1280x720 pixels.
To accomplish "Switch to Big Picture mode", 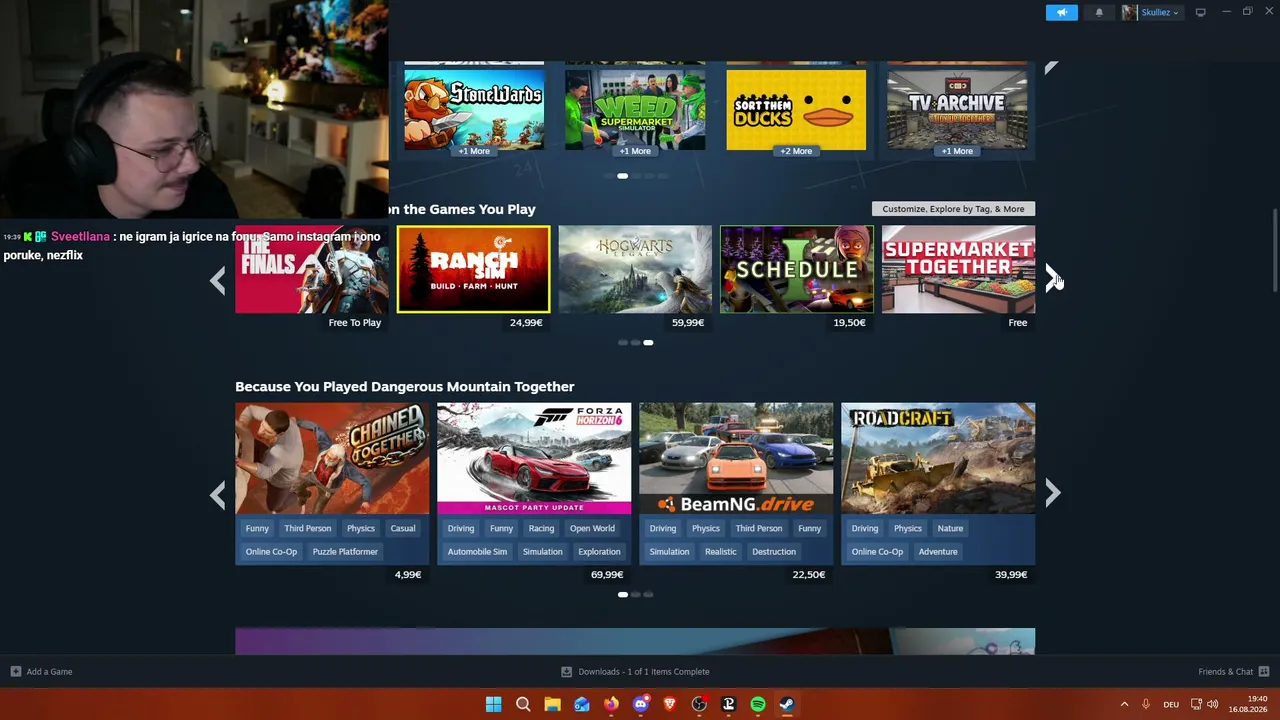I will tap(1200, 12).
